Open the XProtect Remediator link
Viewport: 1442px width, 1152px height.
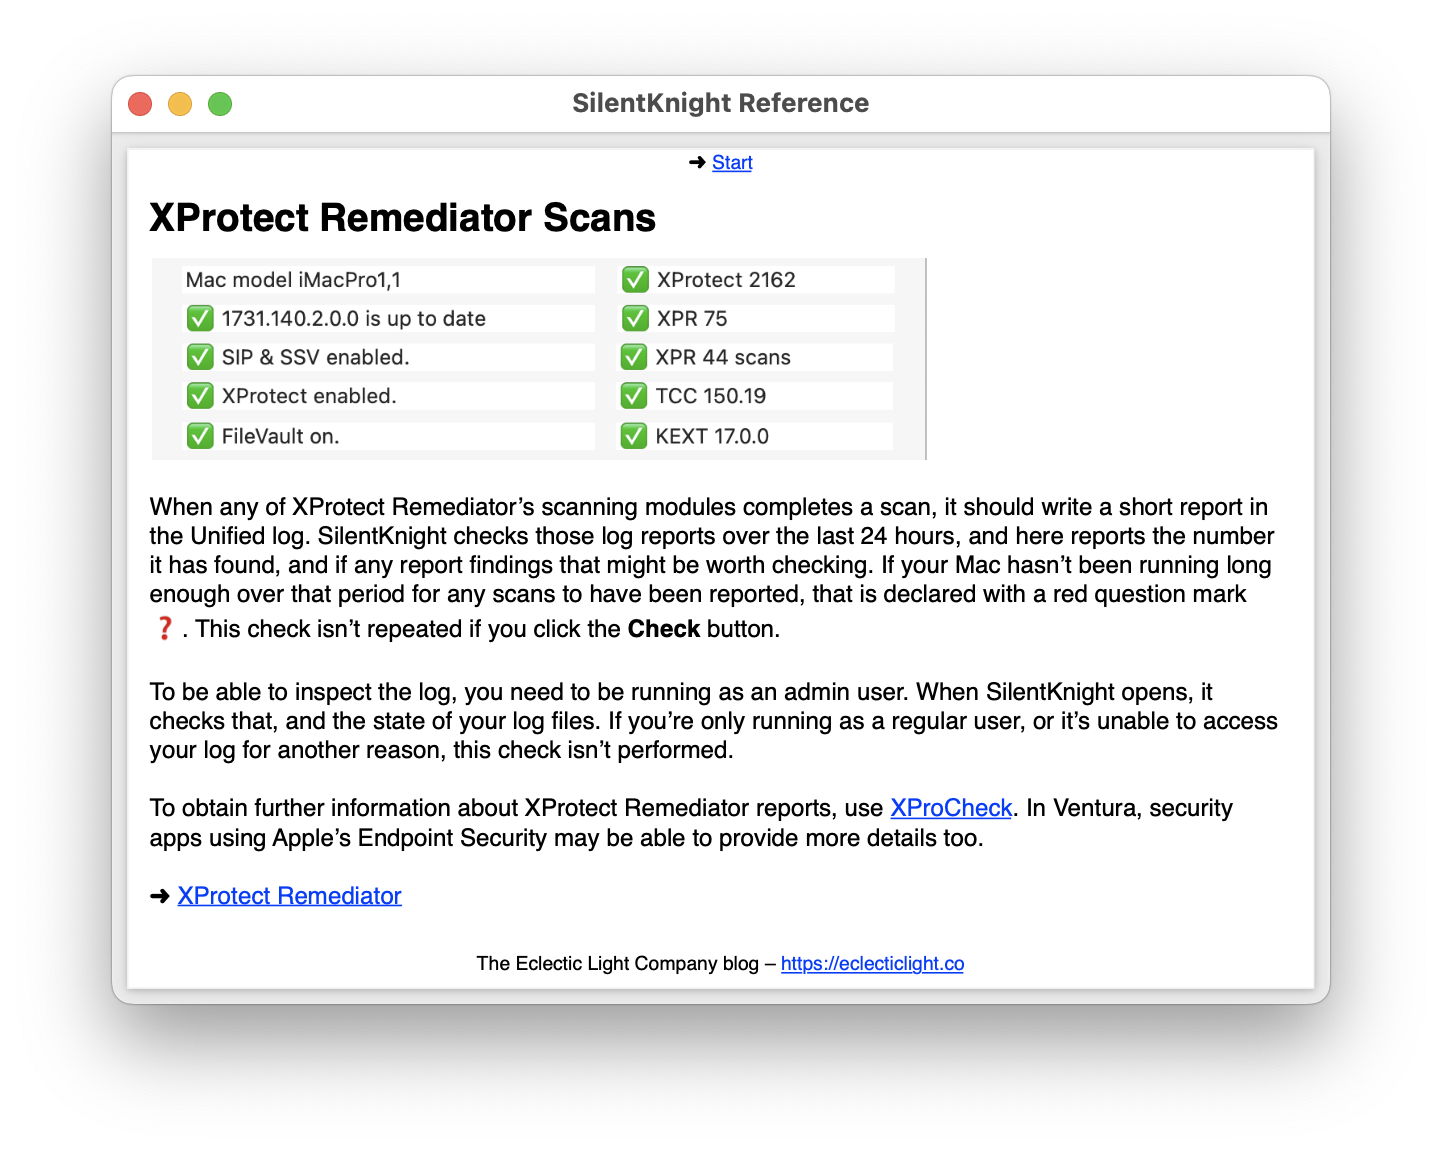pyautogui.click(x=289, y=896)
